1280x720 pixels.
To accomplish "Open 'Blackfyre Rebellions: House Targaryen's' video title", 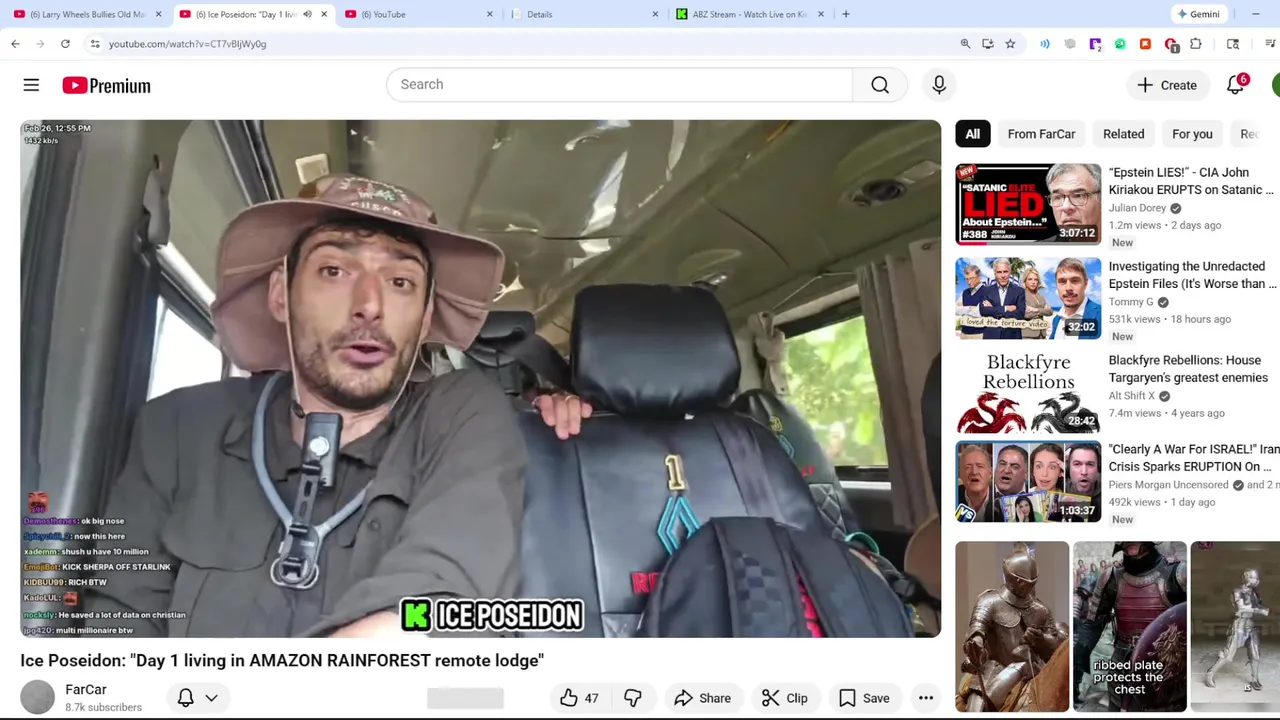I will pos(1188,369).
